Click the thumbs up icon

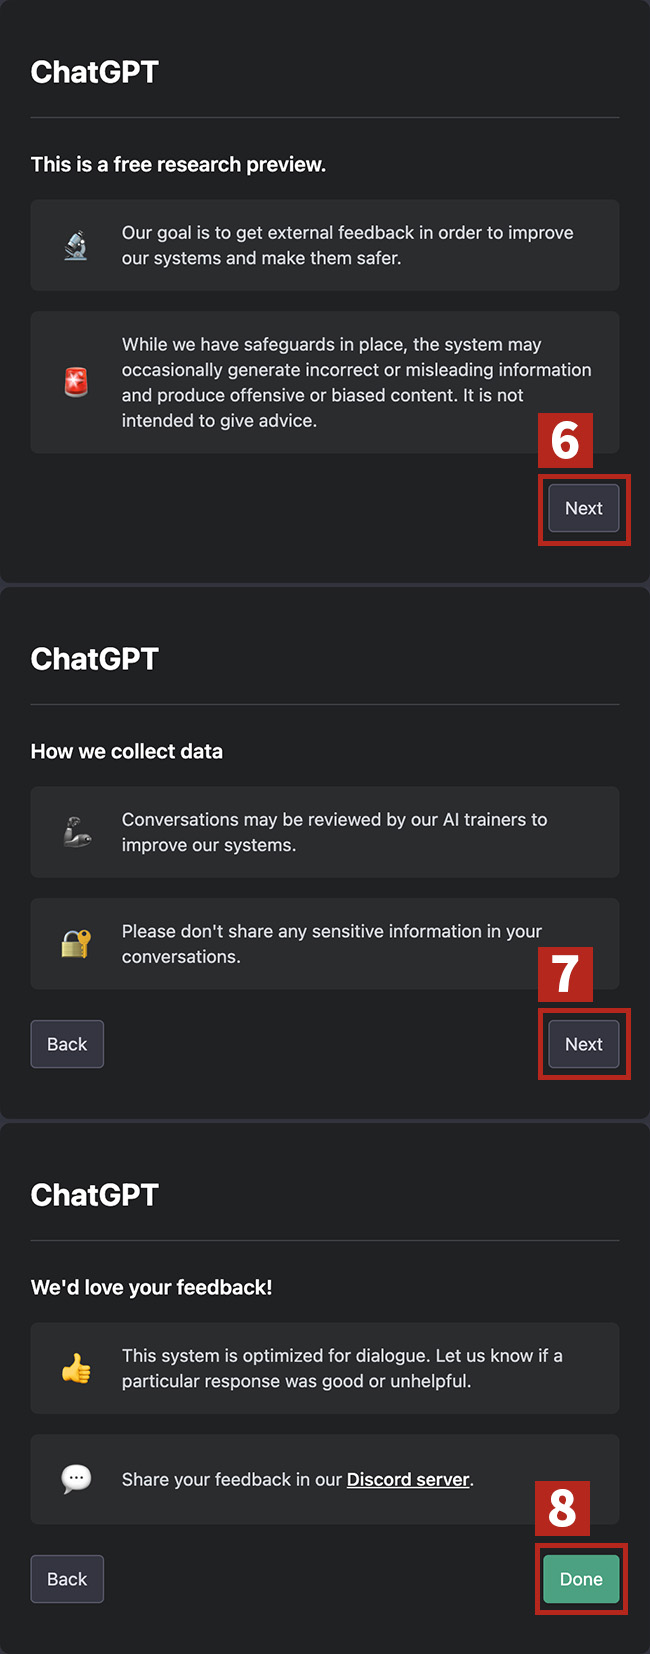pyautogui.click(x=76, y=1368)
